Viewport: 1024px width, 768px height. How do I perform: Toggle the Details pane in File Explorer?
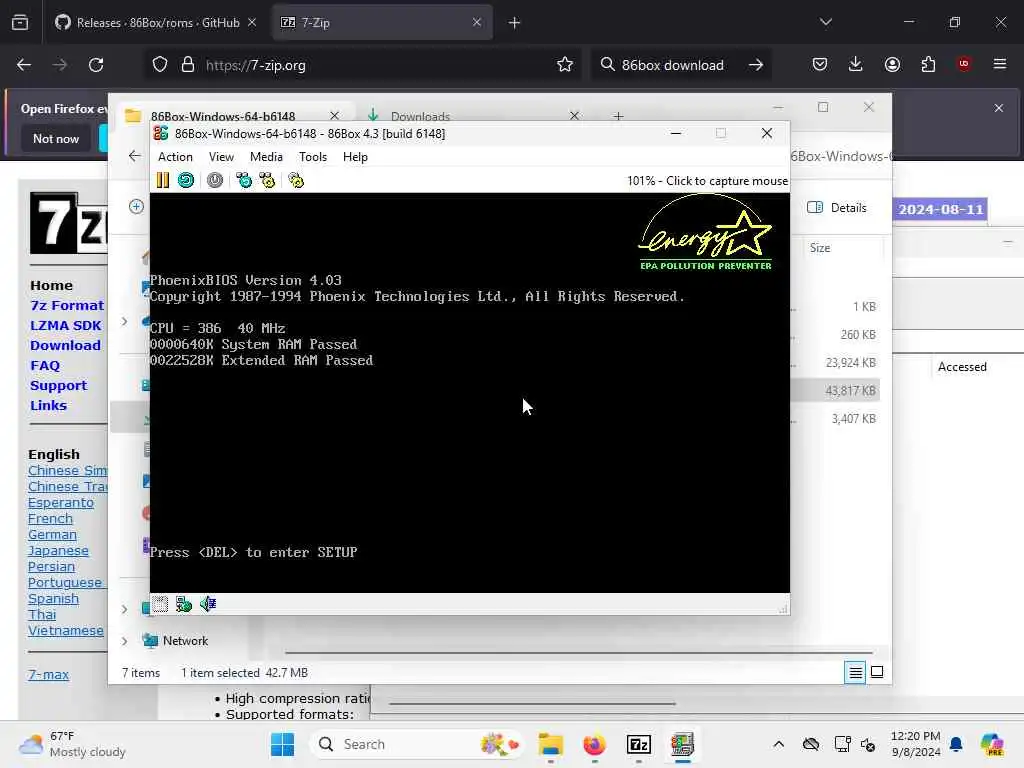tap(837, 208)
